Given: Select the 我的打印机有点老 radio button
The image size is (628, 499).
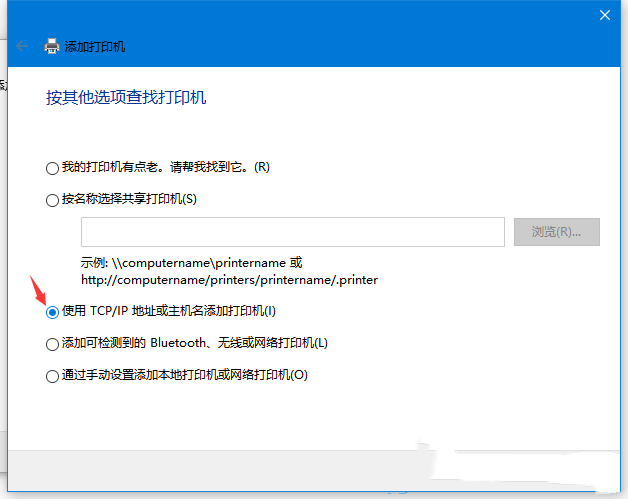Looking at the screenshot, I should coord(52,167).
